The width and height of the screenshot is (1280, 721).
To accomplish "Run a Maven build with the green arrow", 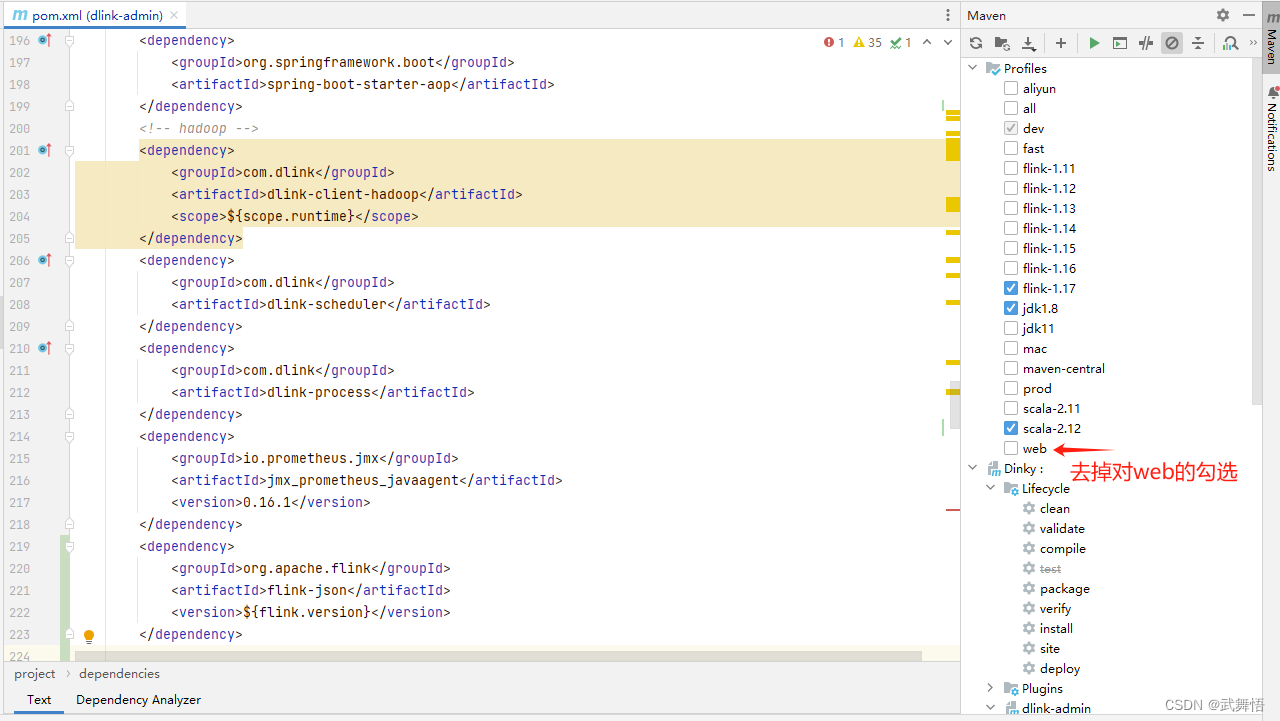I will click(1094, 43).
